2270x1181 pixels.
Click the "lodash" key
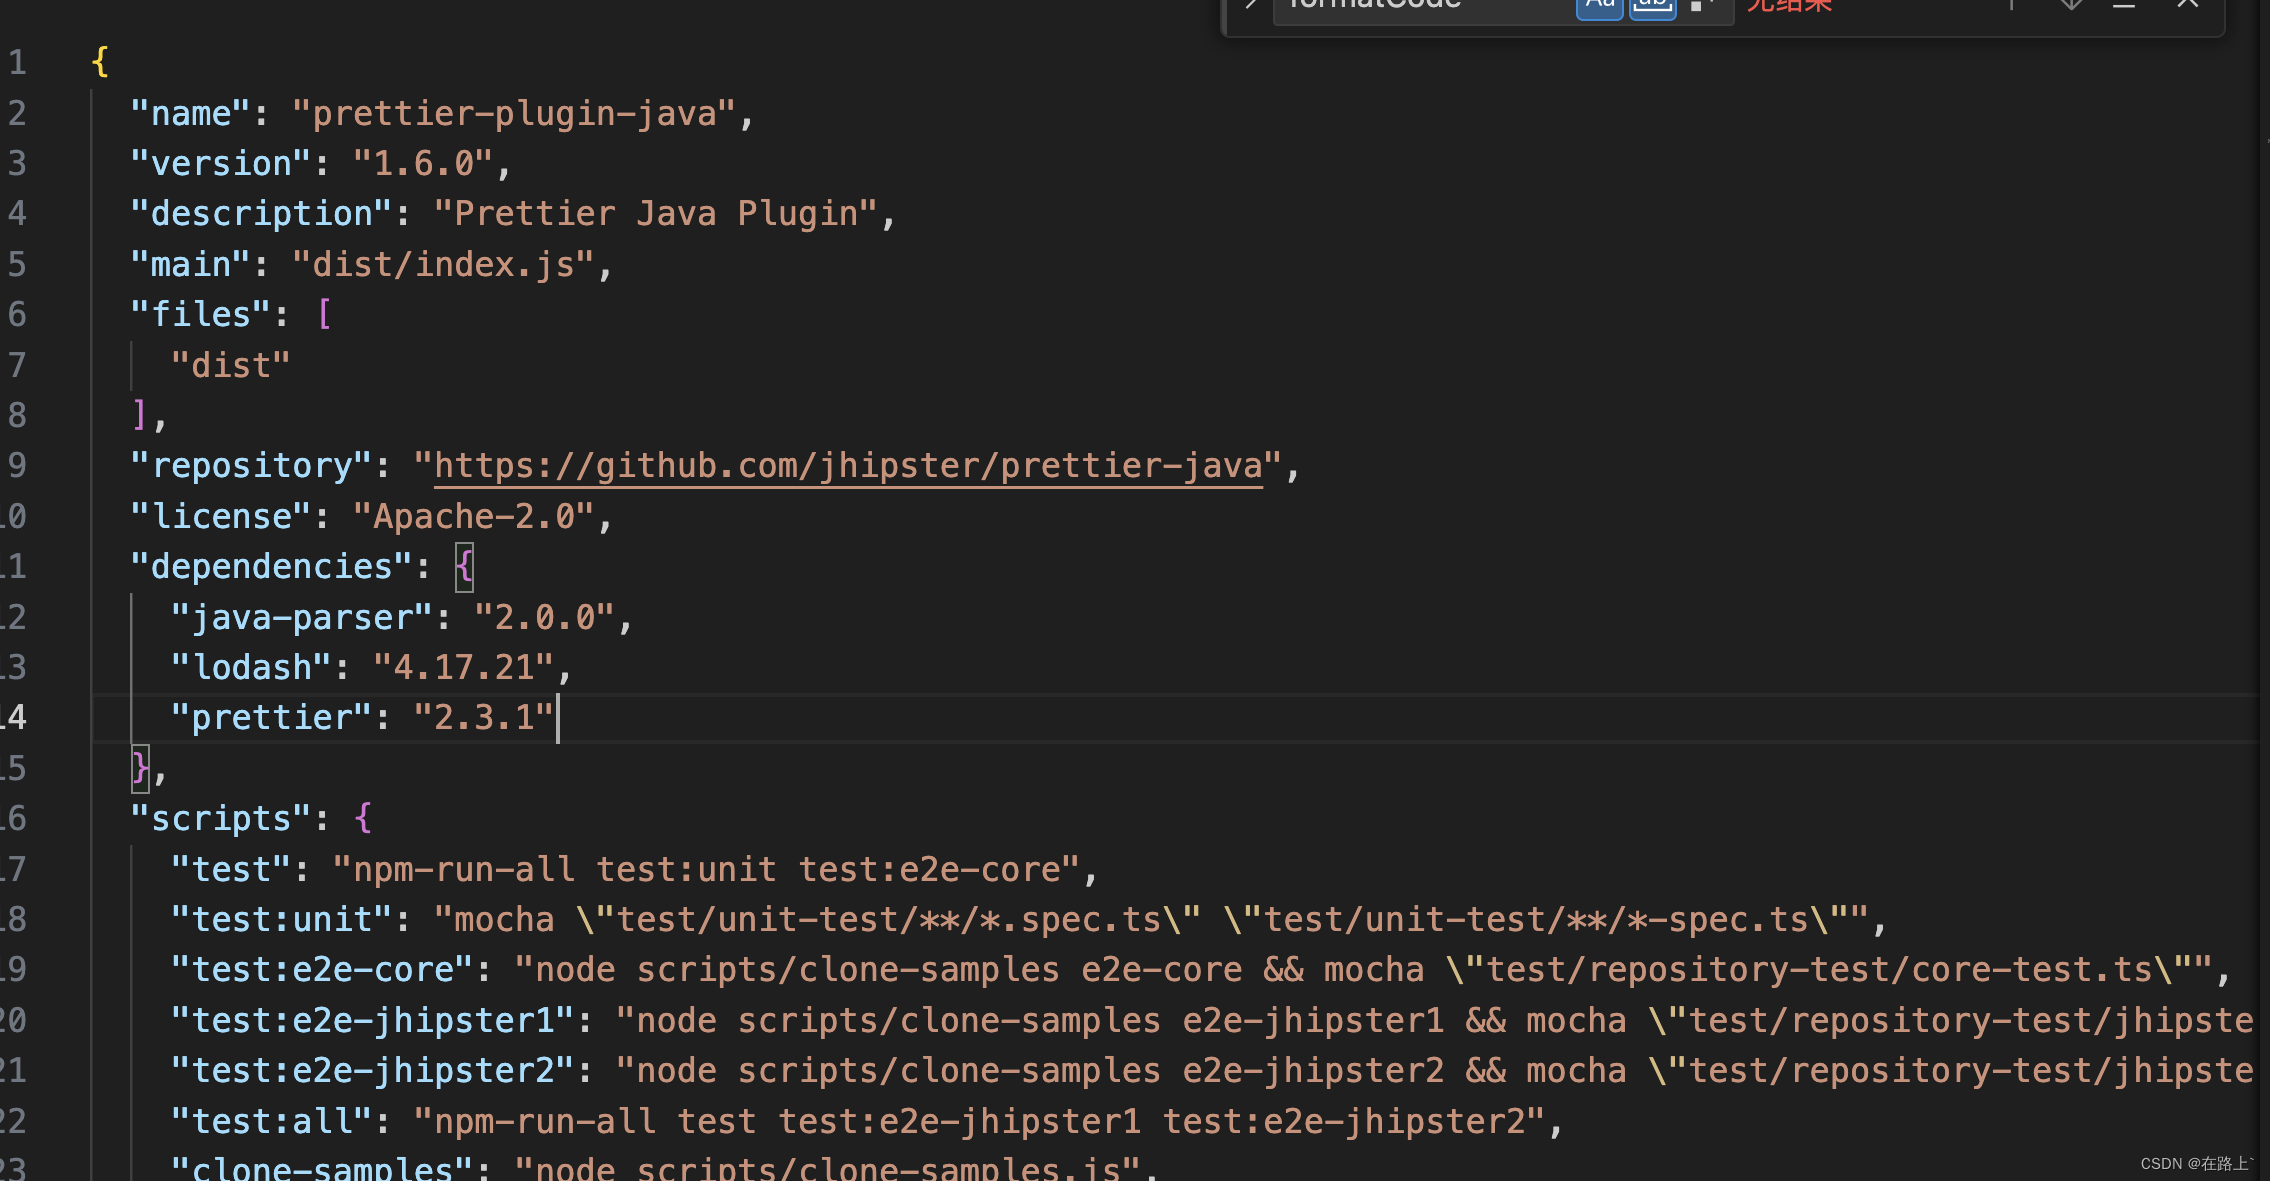251,668
